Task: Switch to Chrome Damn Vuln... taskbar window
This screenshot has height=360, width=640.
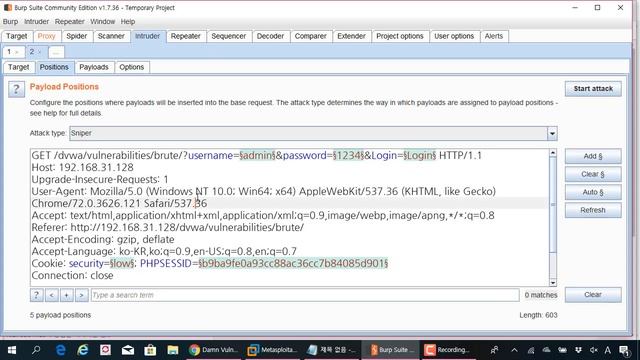Action: (213, 350)
